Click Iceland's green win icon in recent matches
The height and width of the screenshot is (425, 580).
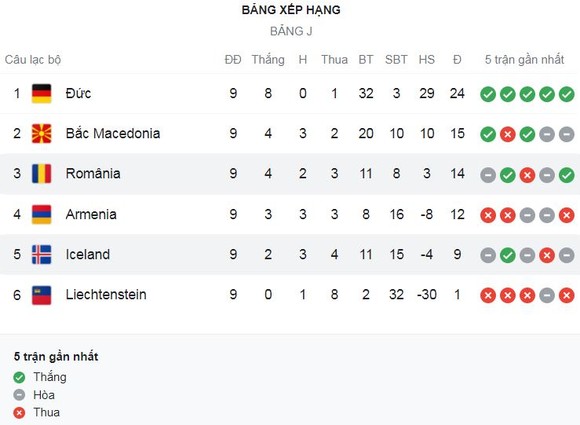pyautogui.click(x=508, y=255)
